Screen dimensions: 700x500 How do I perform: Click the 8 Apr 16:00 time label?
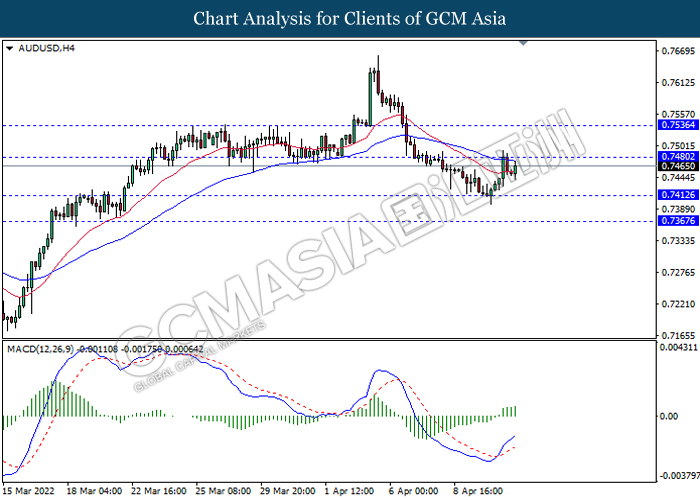point(478,491)
